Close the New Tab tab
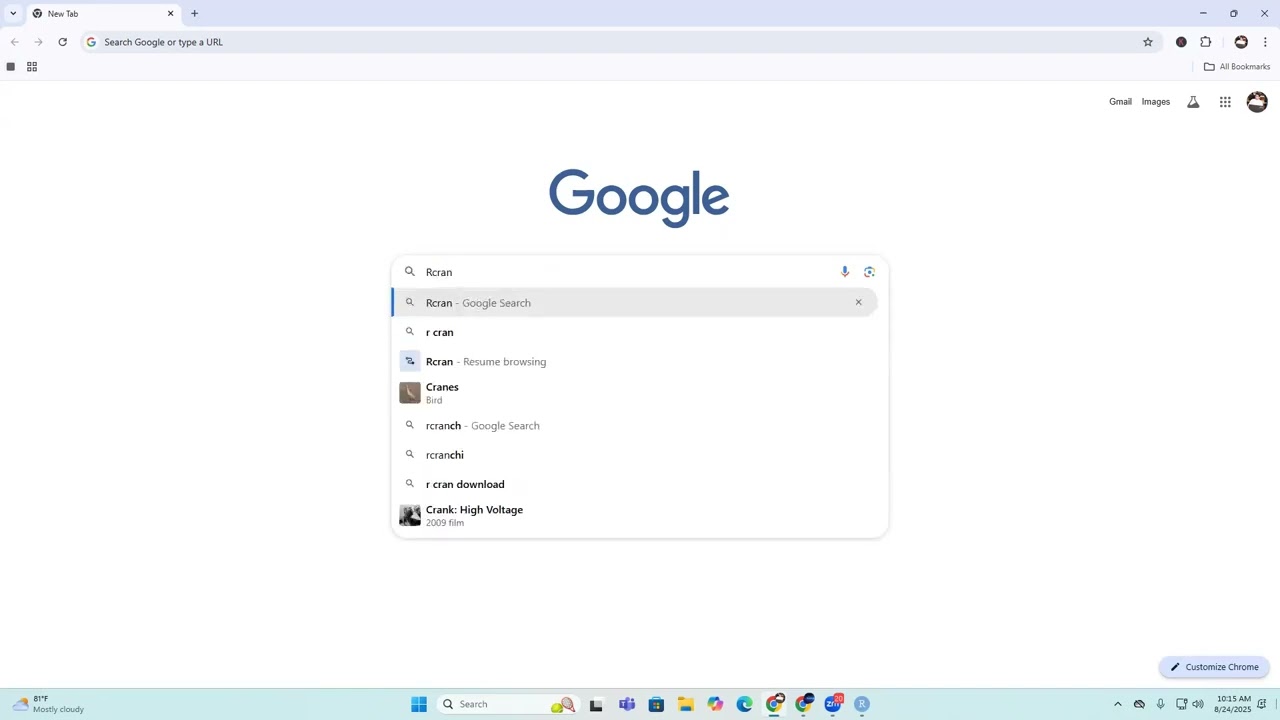This screenshot has width=1280, height=720. (170, 14)
